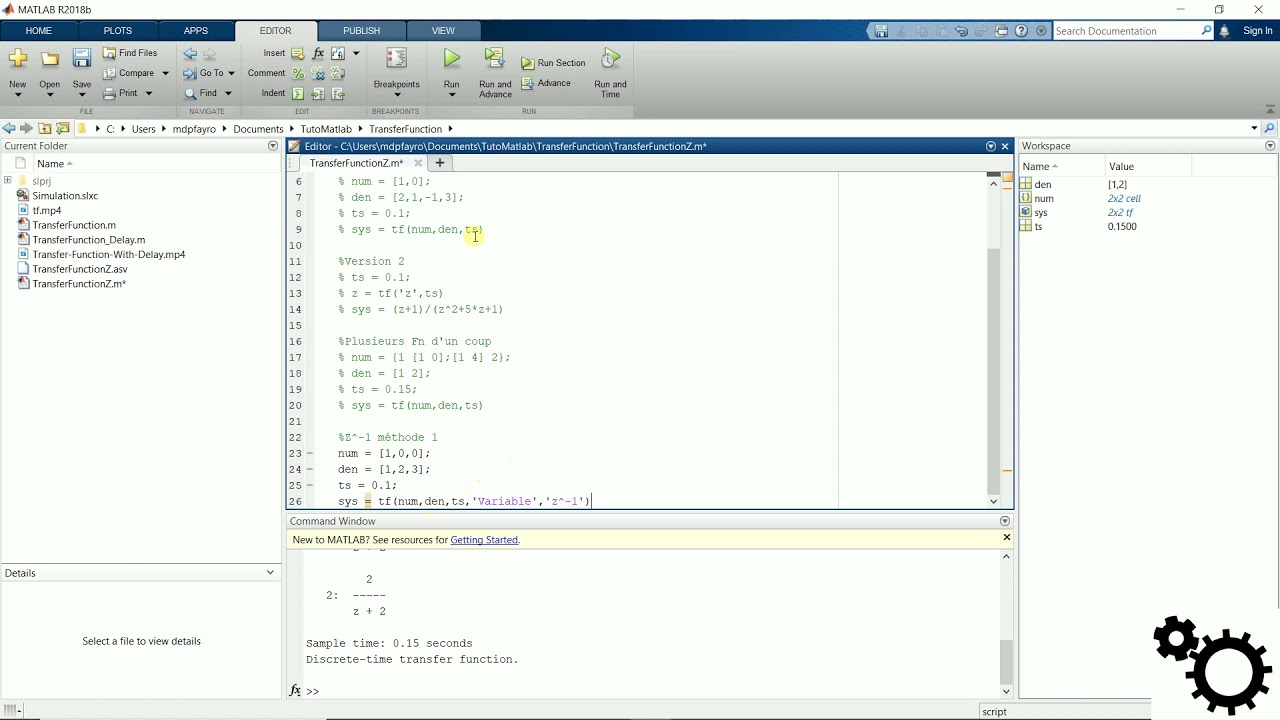Click the Search Documentation field
This screenshot has height=720, width=1280.
1128,31
